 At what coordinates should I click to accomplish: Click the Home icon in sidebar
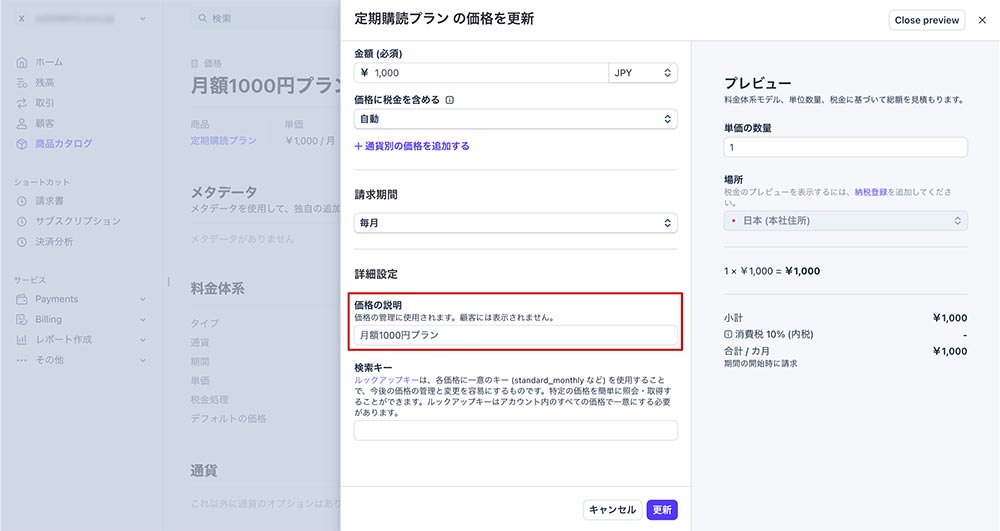coord(22,62)
